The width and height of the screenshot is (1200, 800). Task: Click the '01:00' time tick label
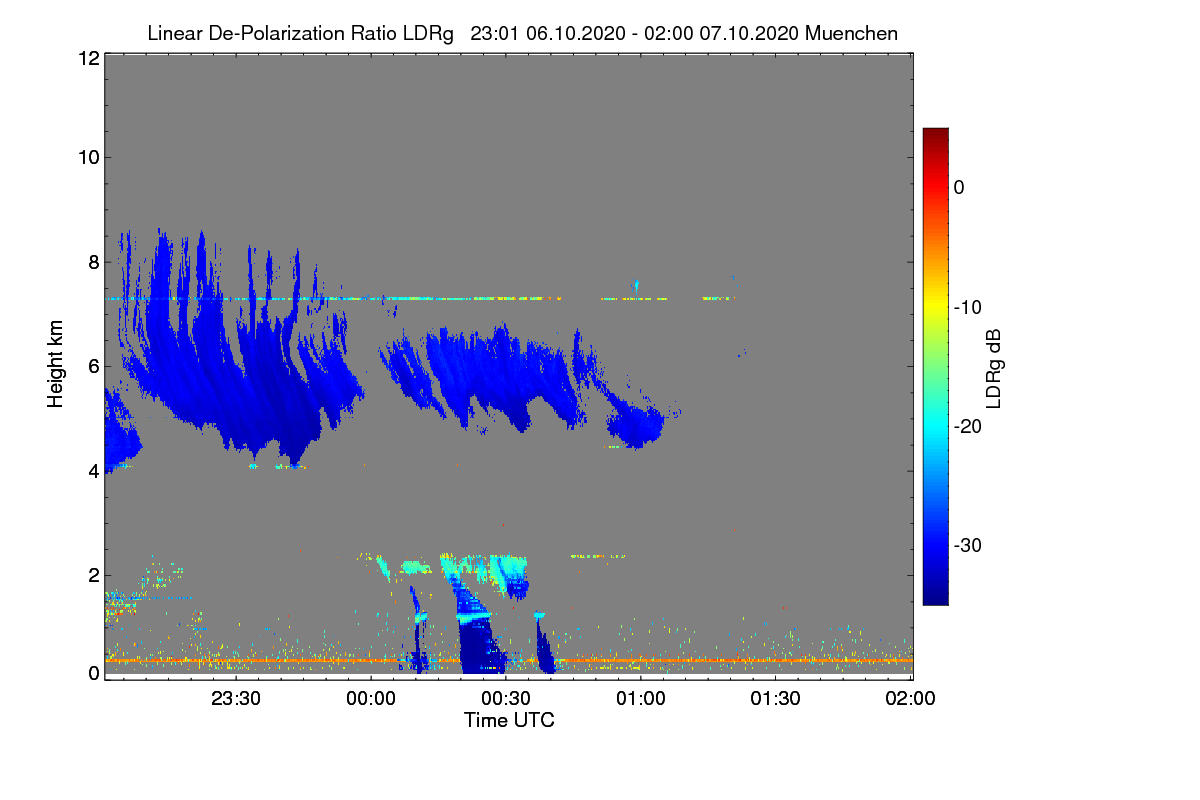[641, 700]
